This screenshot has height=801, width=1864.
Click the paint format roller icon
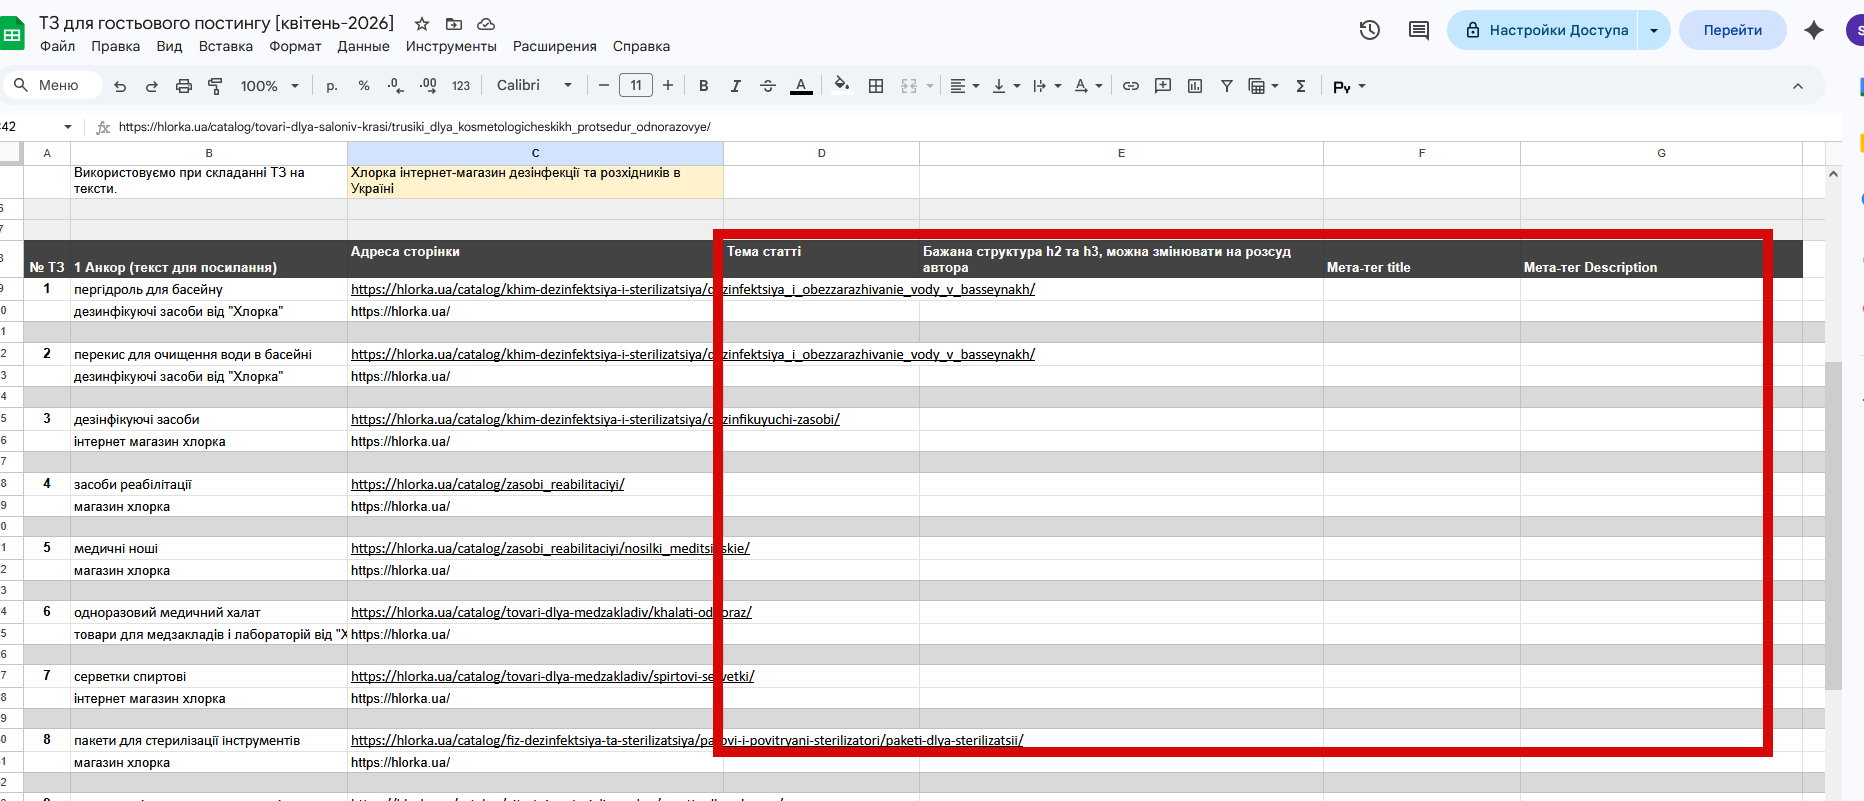215,86
